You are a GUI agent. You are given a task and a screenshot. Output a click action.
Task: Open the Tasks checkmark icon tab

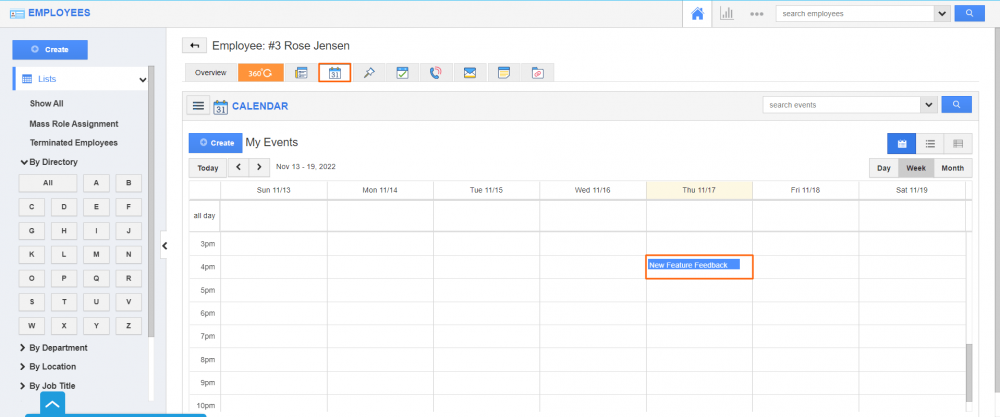(x=402, y=73)
